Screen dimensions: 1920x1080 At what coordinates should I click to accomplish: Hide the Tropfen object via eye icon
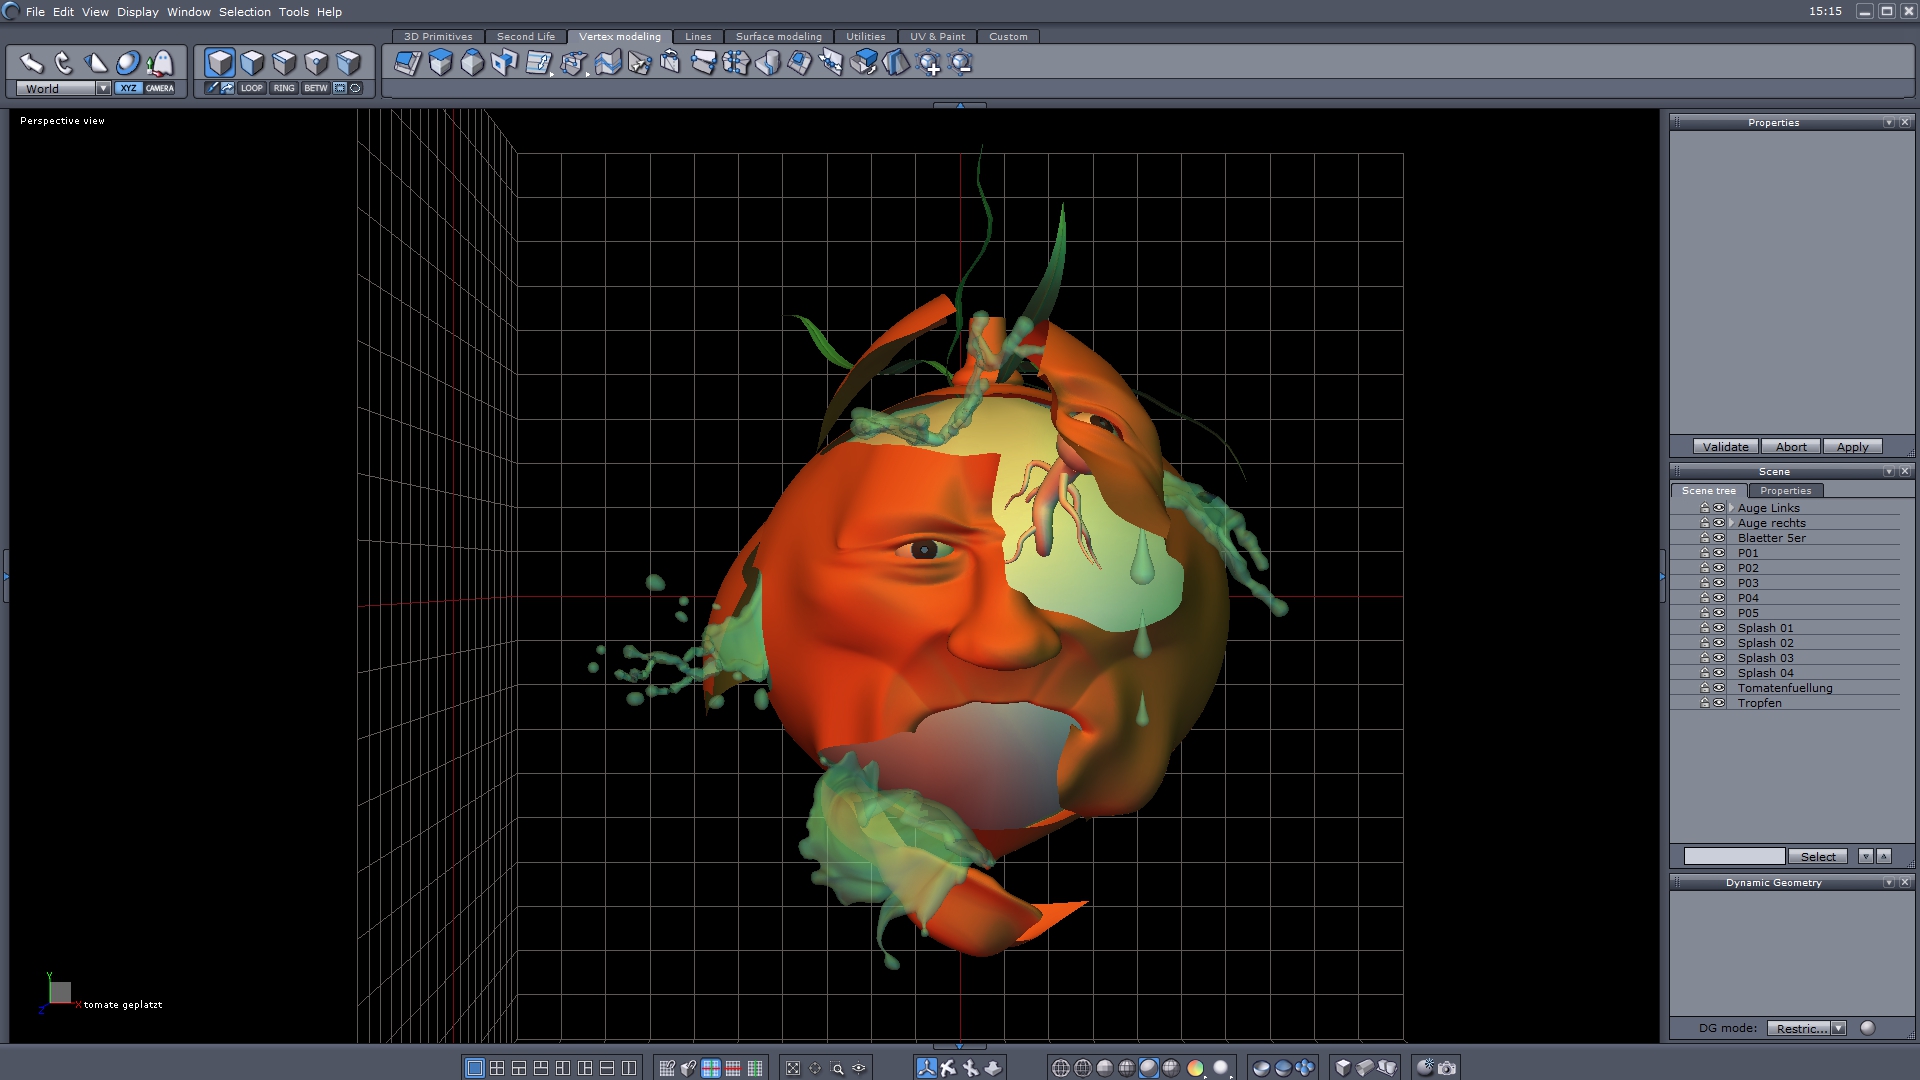[1719, 703]
